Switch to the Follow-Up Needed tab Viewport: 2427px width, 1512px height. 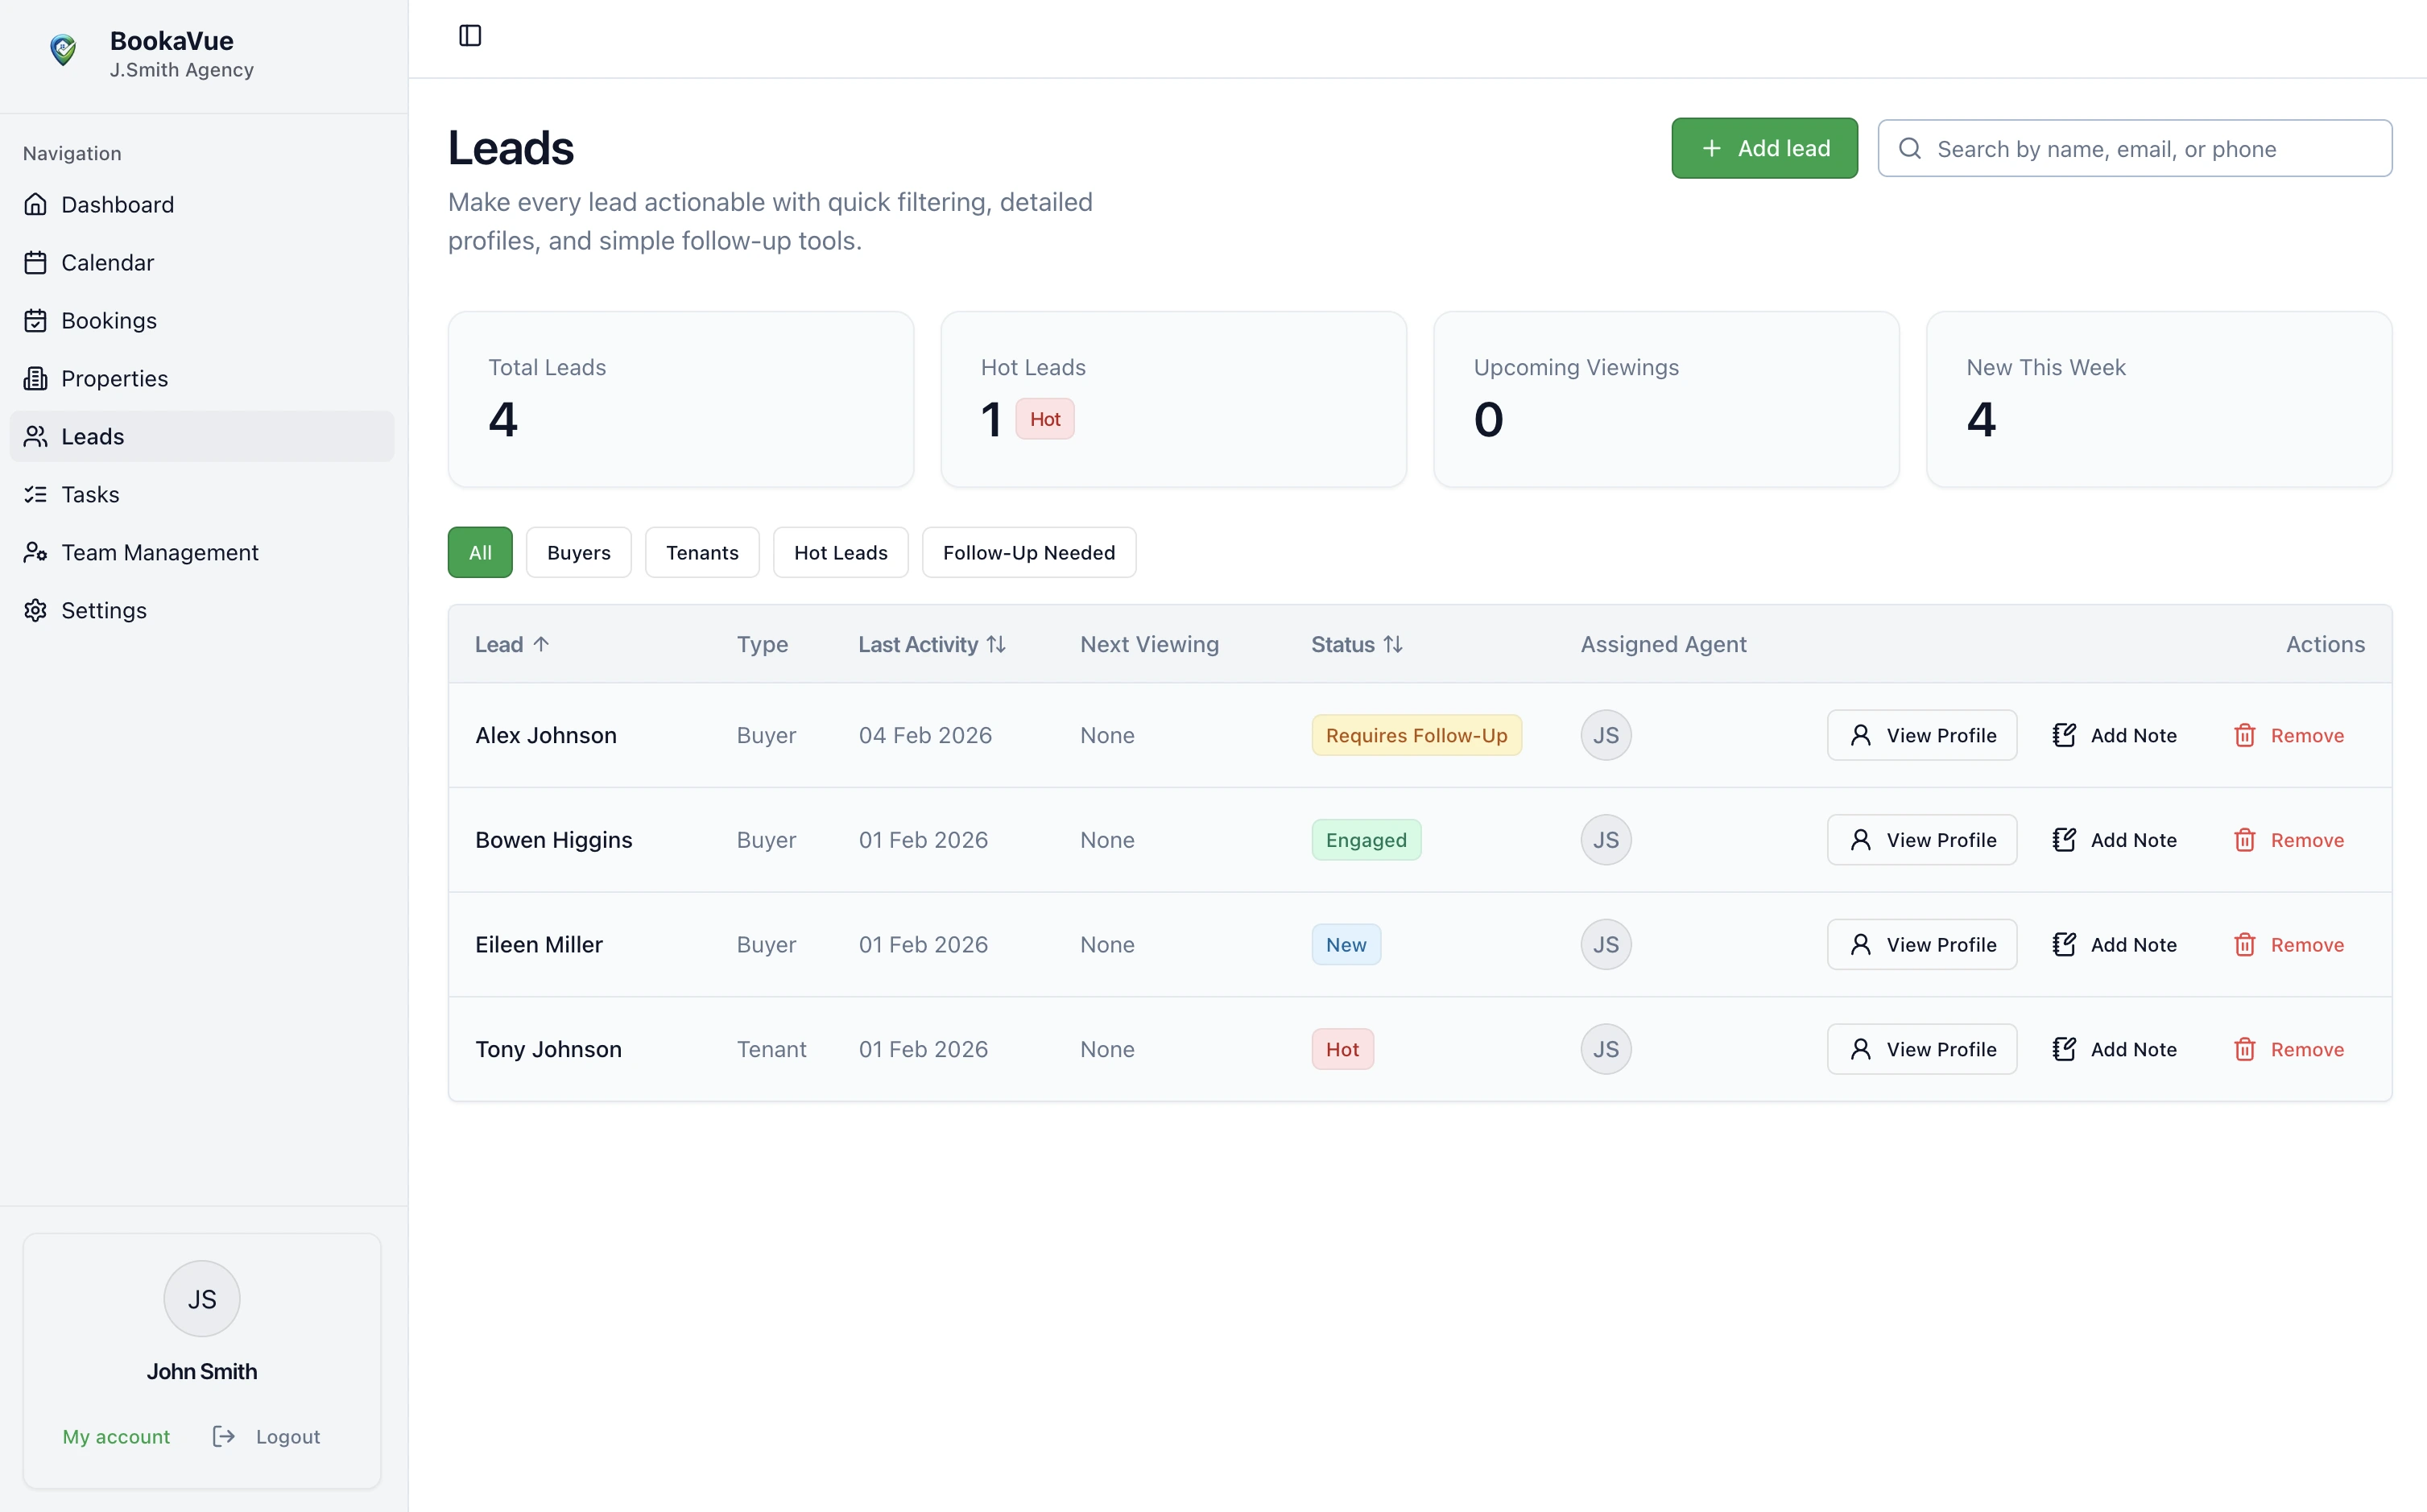coord(1029,552)
